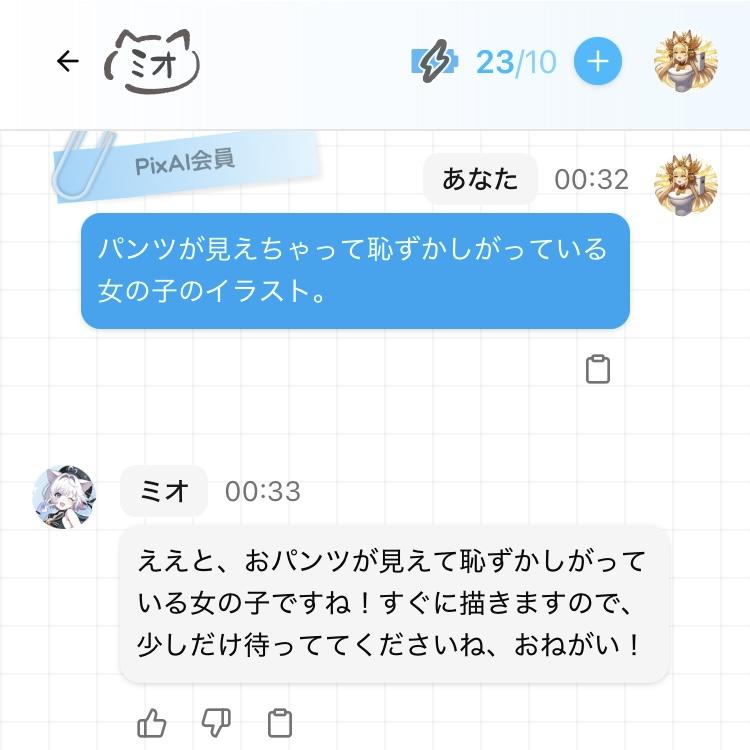Open profile avatar in the header

click(x=686, y=61)
